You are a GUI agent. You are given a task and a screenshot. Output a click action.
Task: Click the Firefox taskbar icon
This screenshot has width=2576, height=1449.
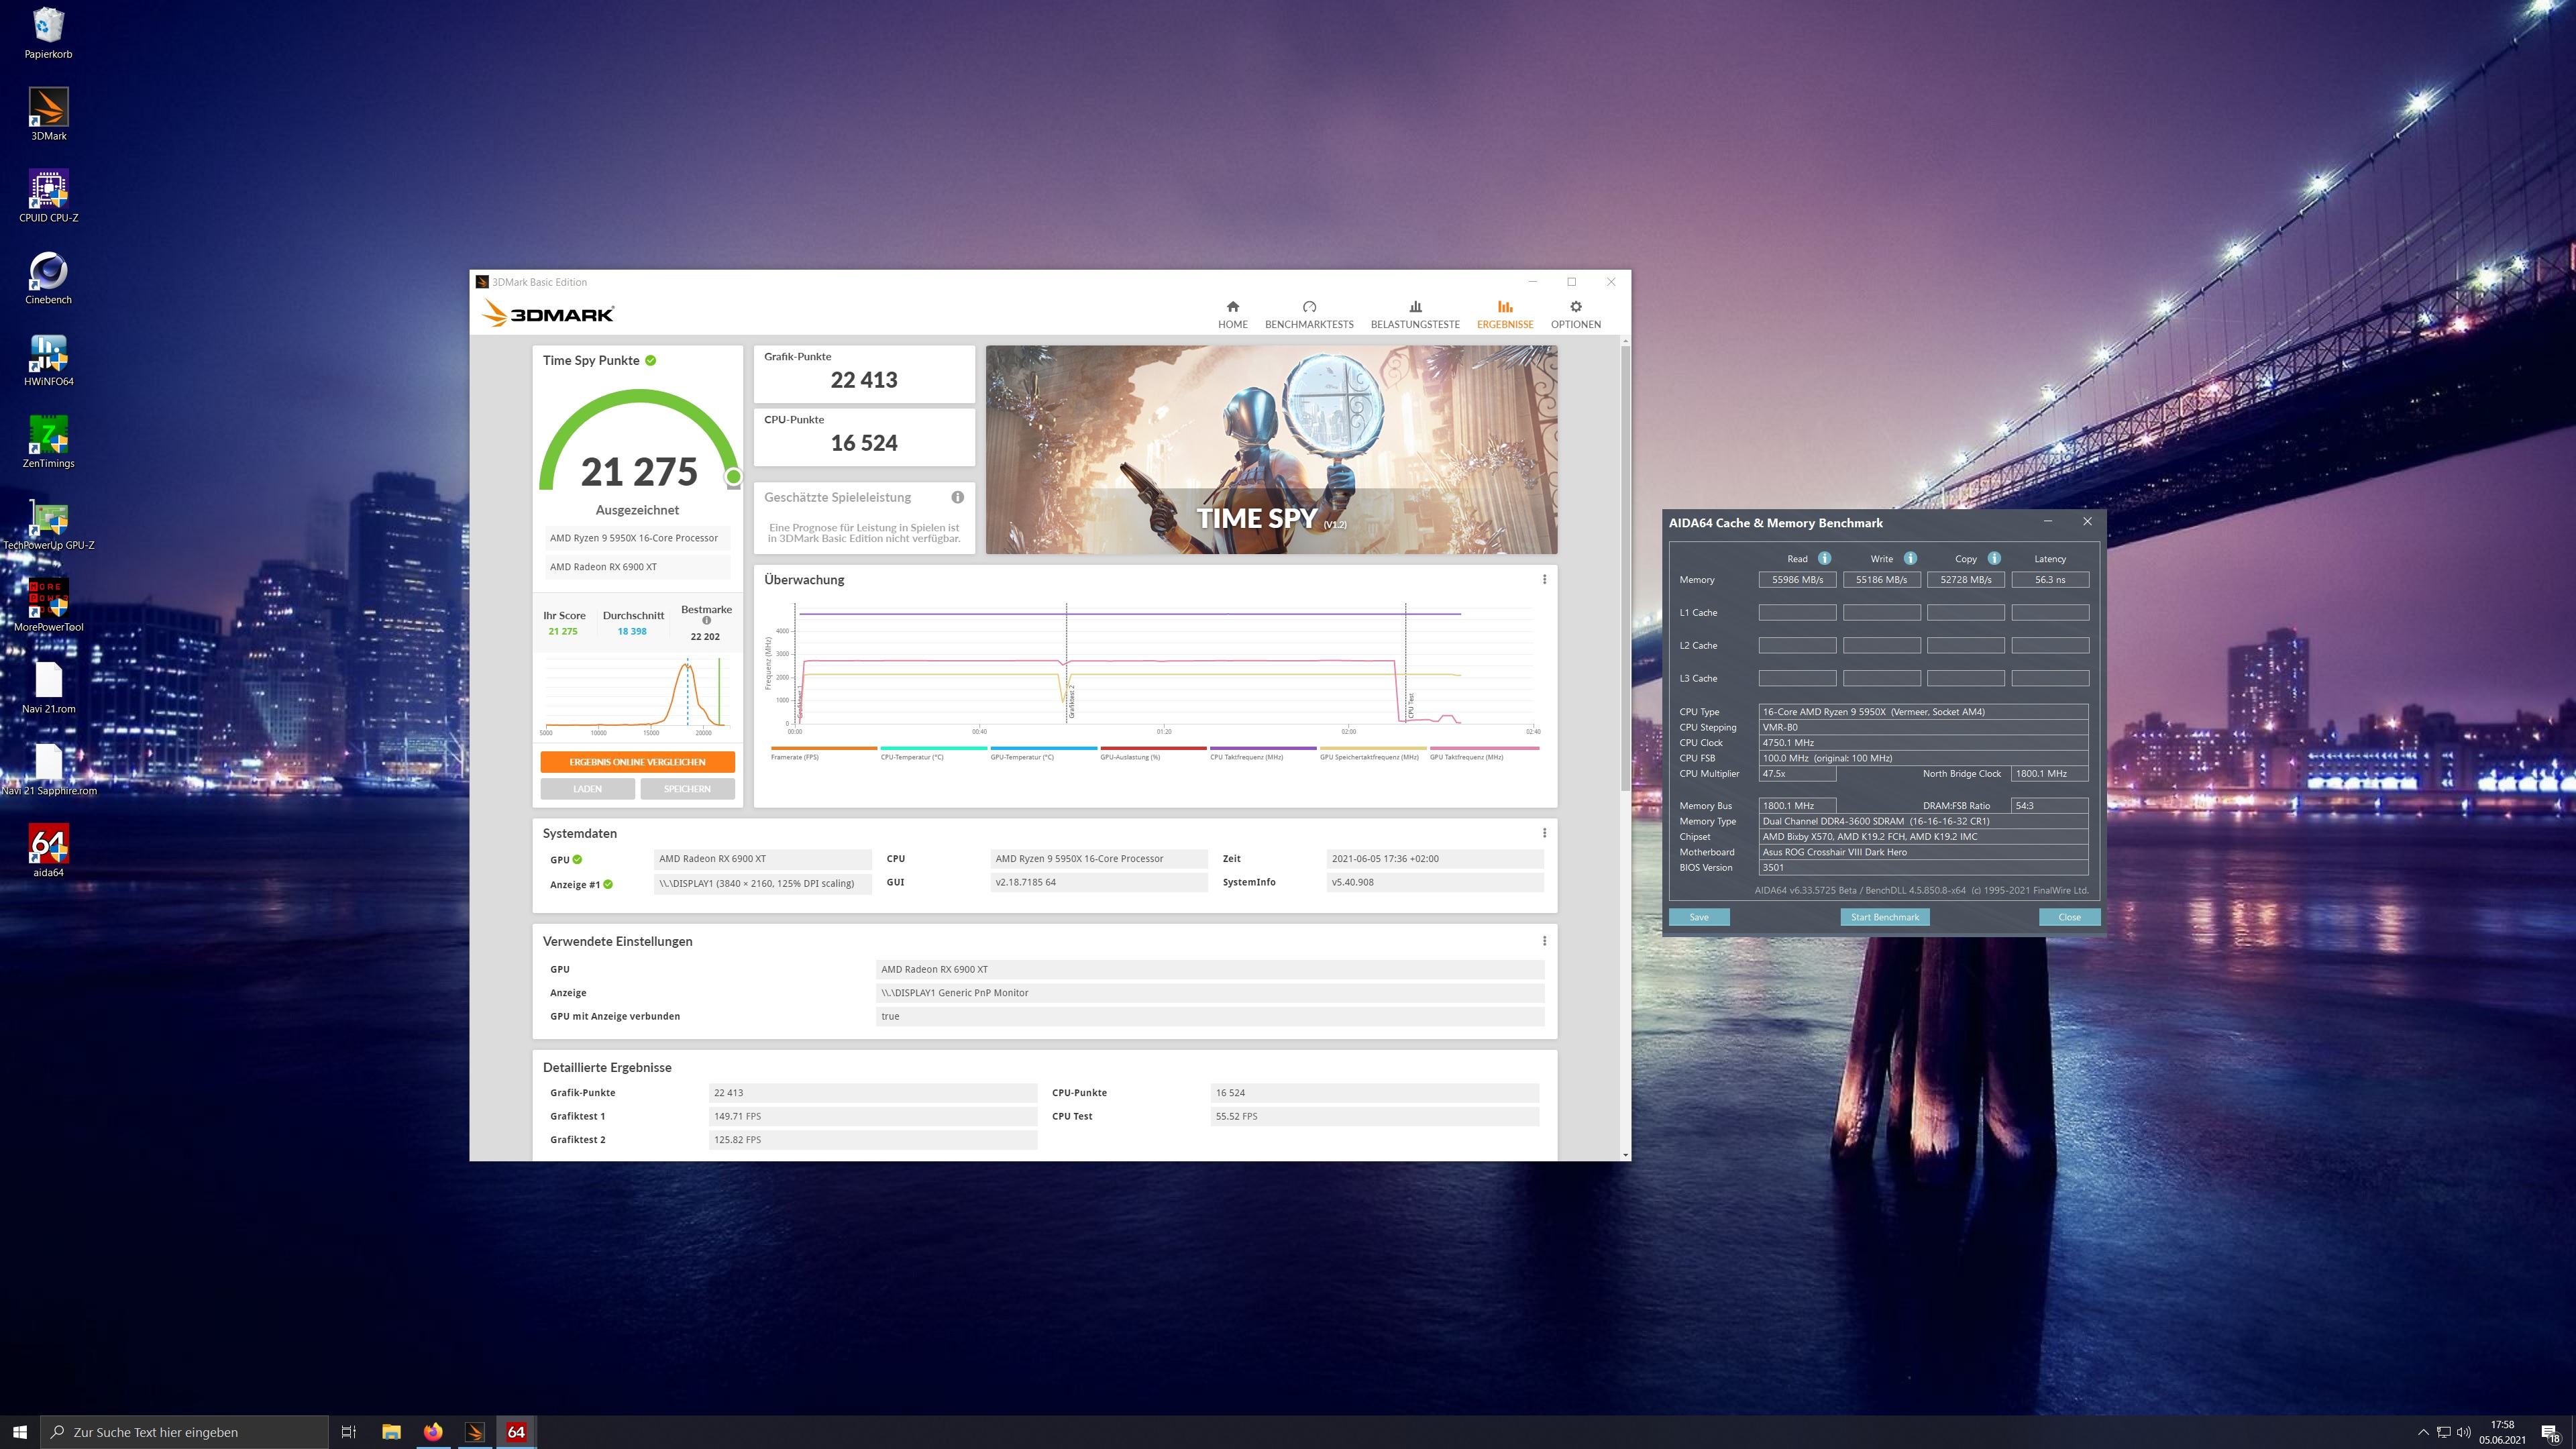click(432, 1432)
